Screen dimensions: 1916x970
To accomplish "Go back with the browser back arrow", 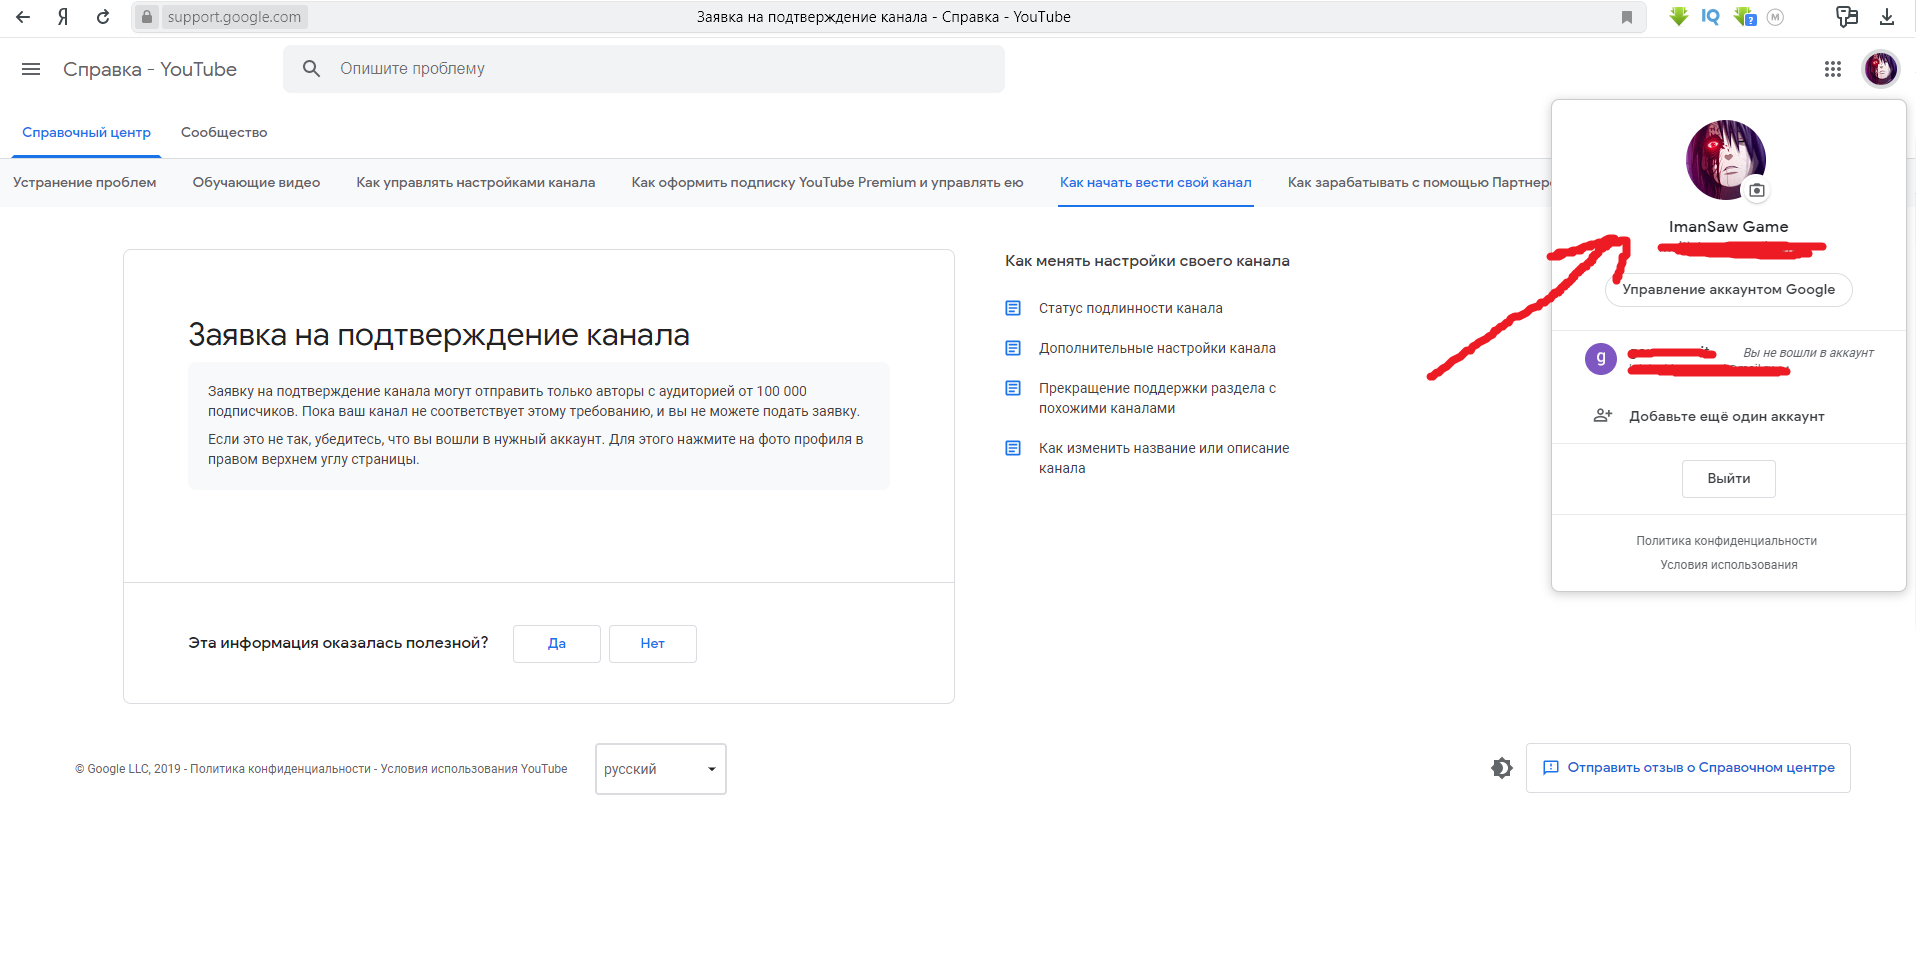I will [23, 17].
